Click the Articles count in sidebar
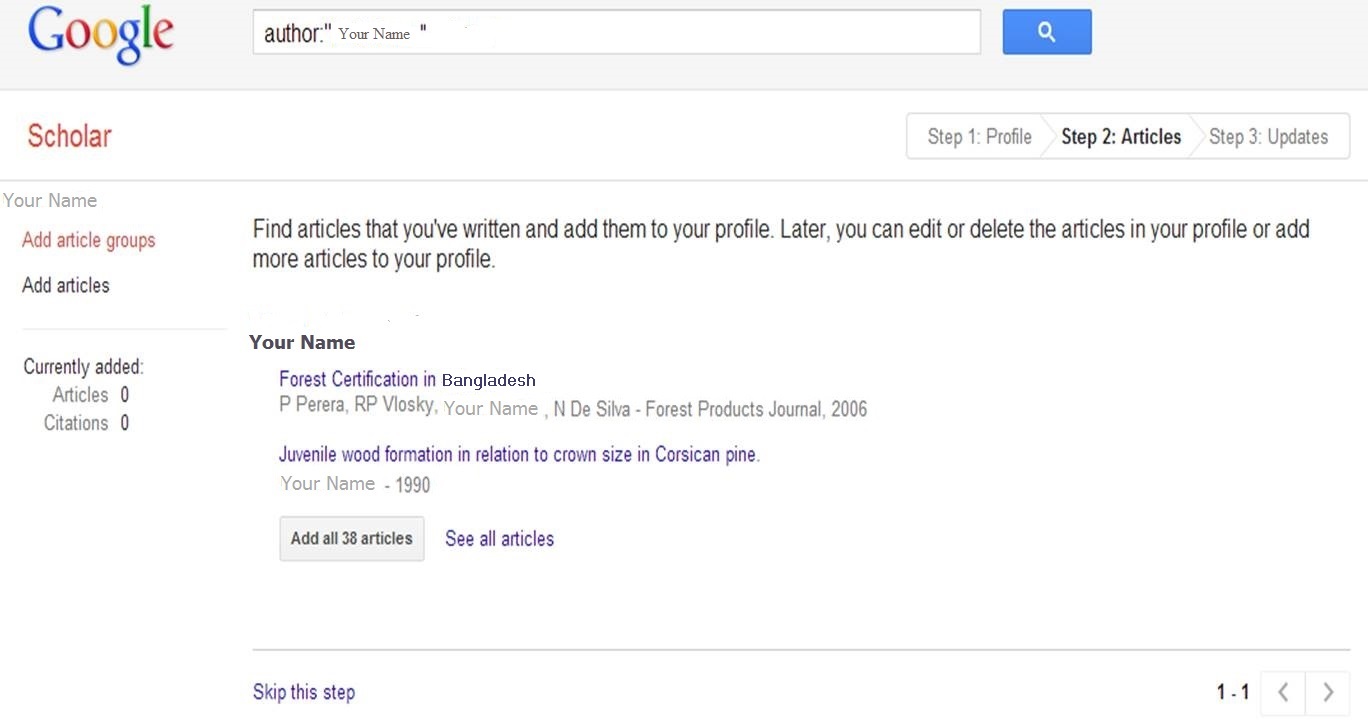1368x725 pixels. point(91,395)
